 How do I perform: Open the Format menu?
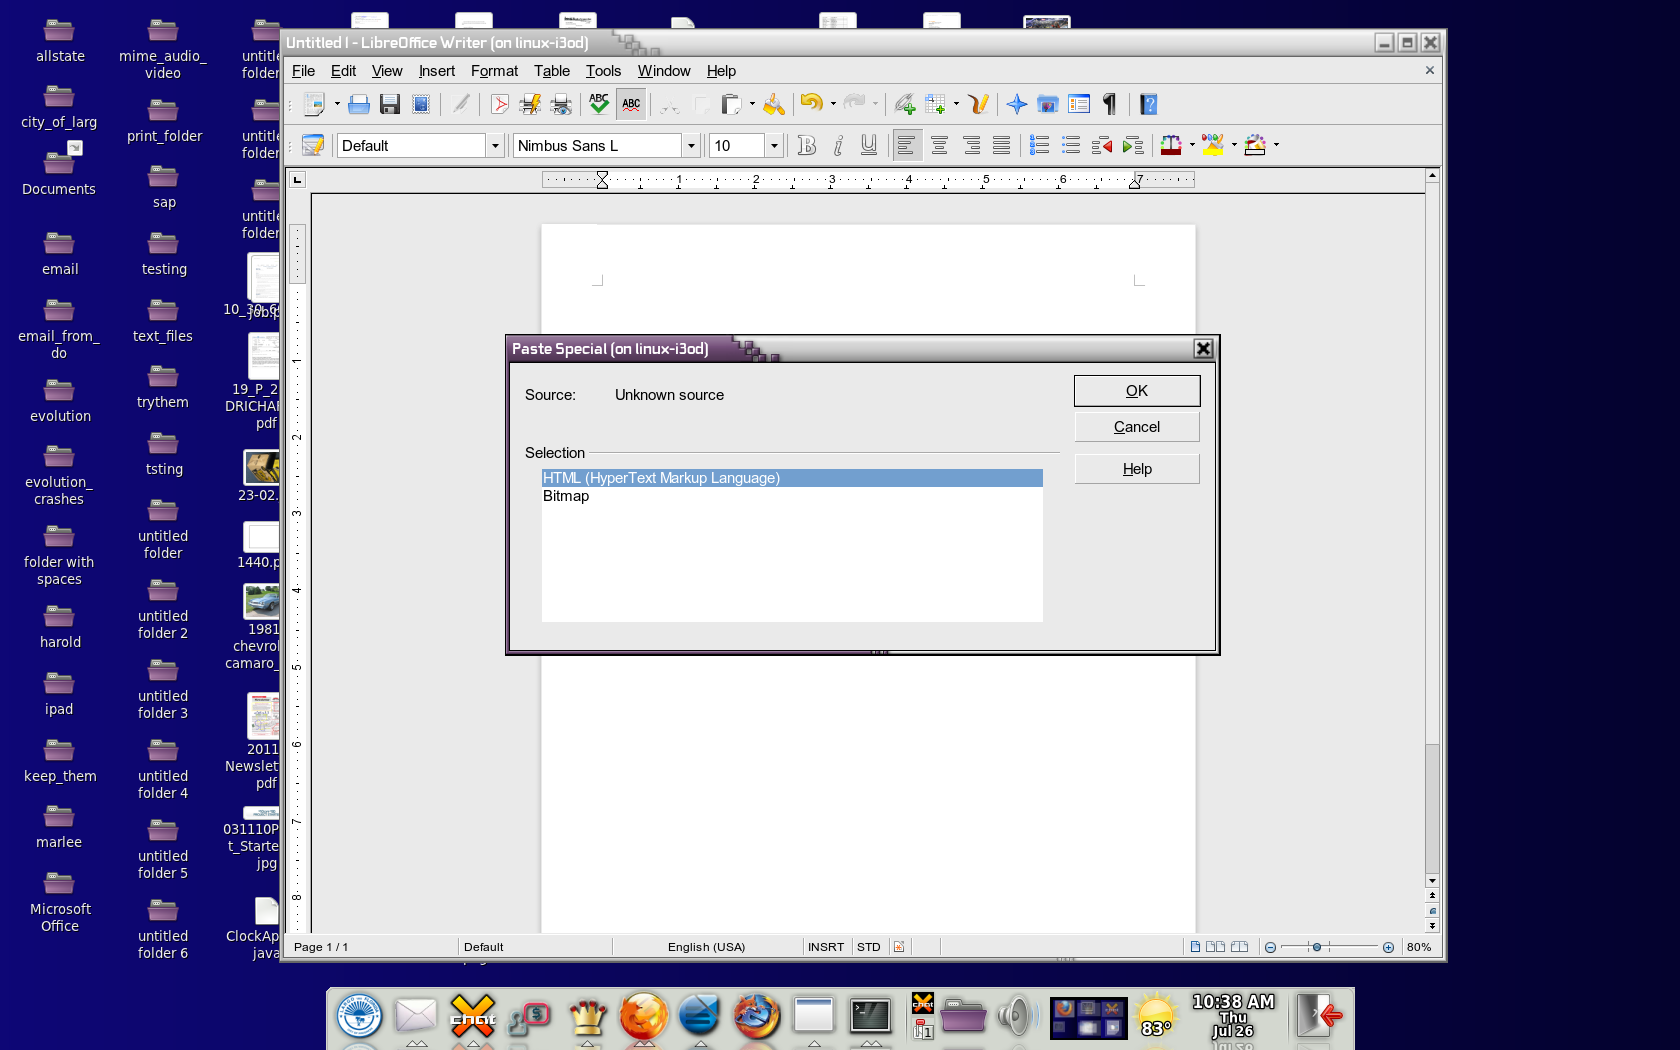pyautogui.click(x=494, y=71)
